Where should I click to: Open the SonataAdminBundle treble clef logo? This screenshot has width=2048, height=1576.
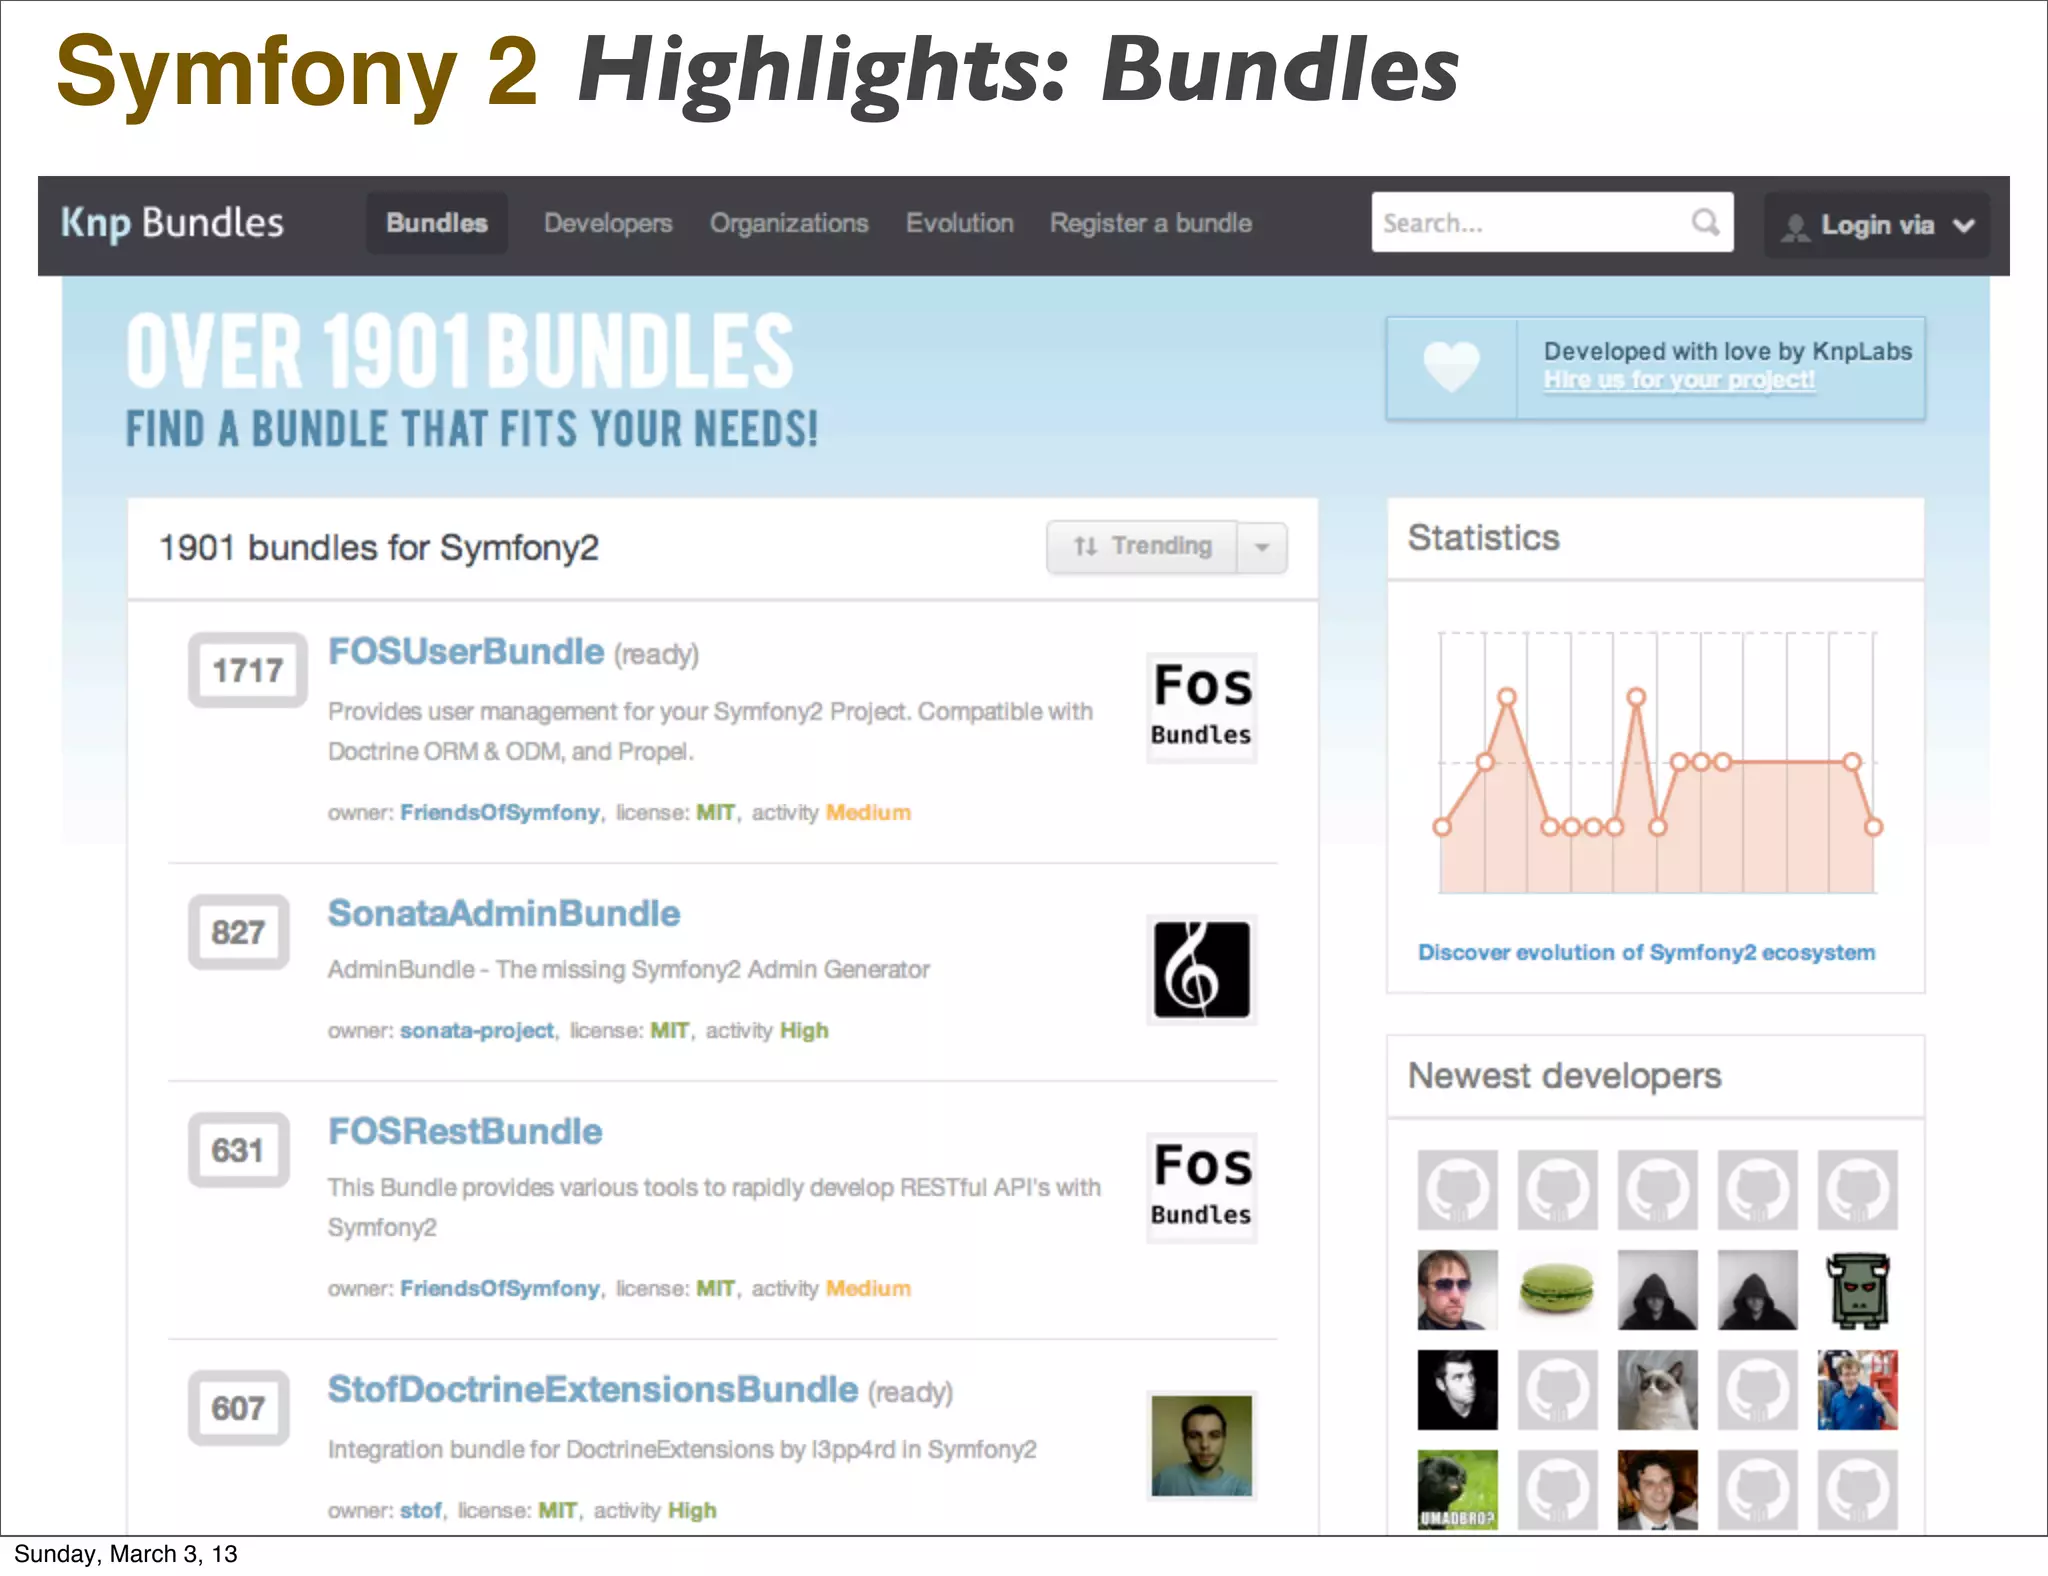pyautogui.click(x=1201, y=969)
